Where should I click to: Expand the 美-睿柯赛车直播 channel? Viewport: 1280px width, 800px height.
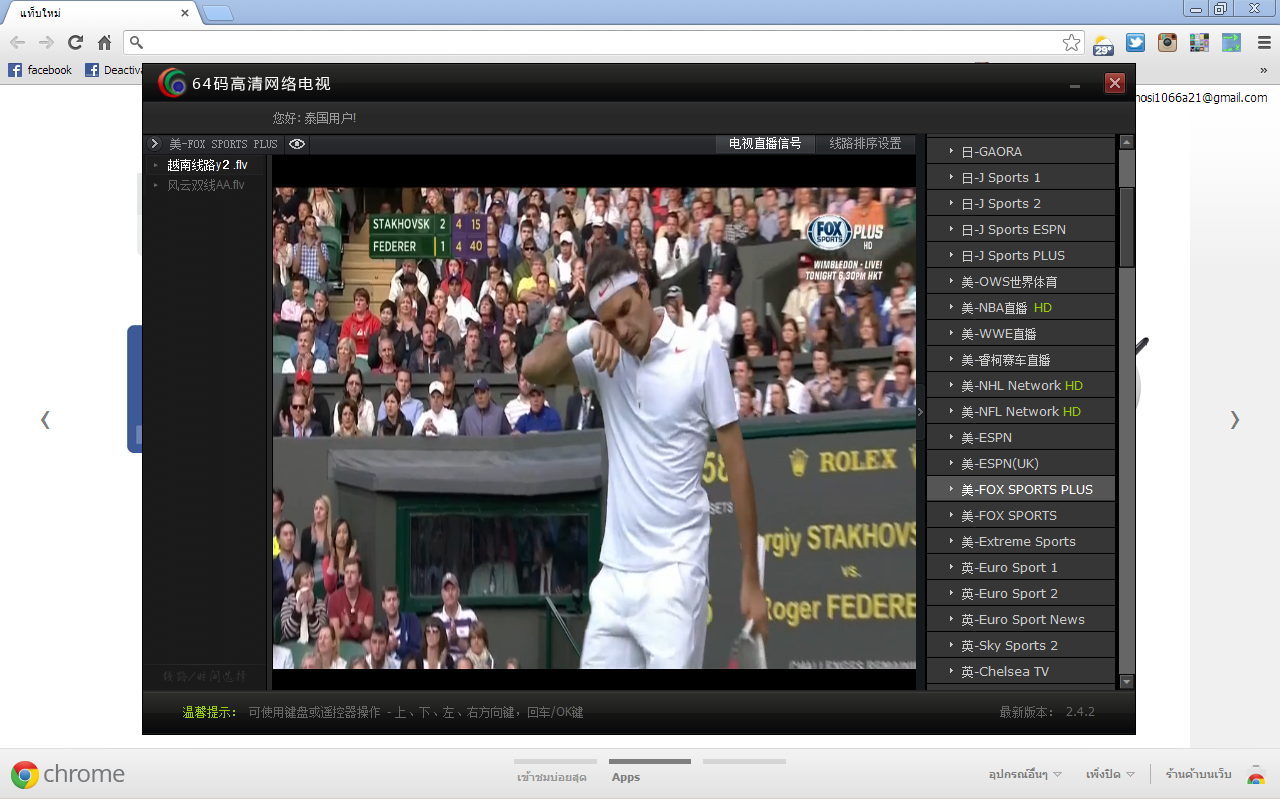point(1020,359)
